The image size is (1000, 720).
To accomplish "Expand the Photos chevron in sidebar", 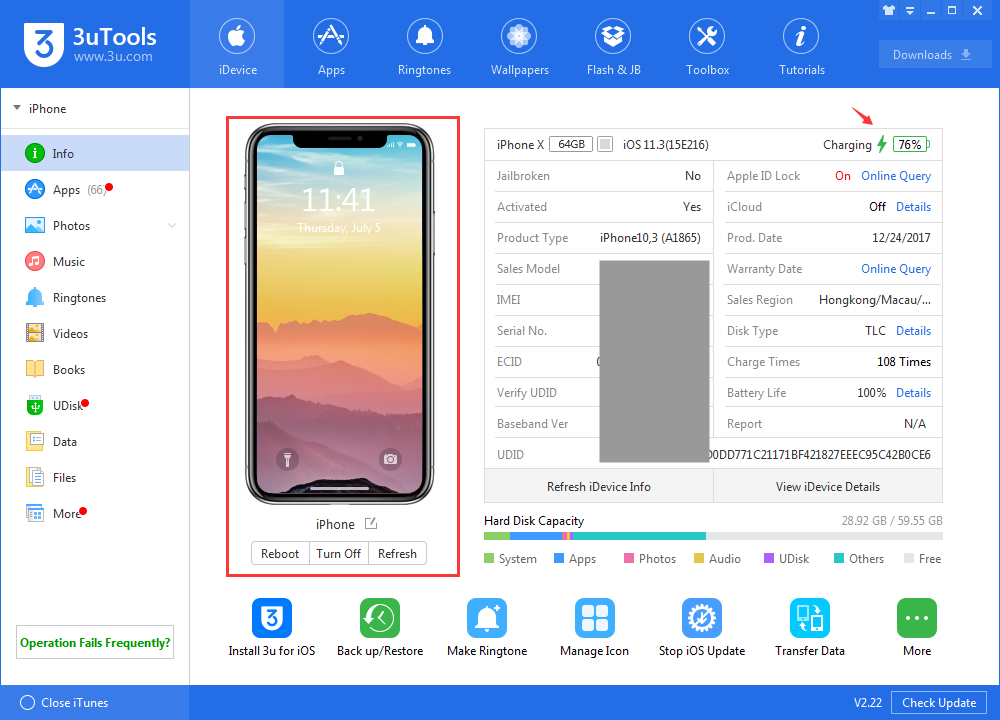I will tap(172, 226).
